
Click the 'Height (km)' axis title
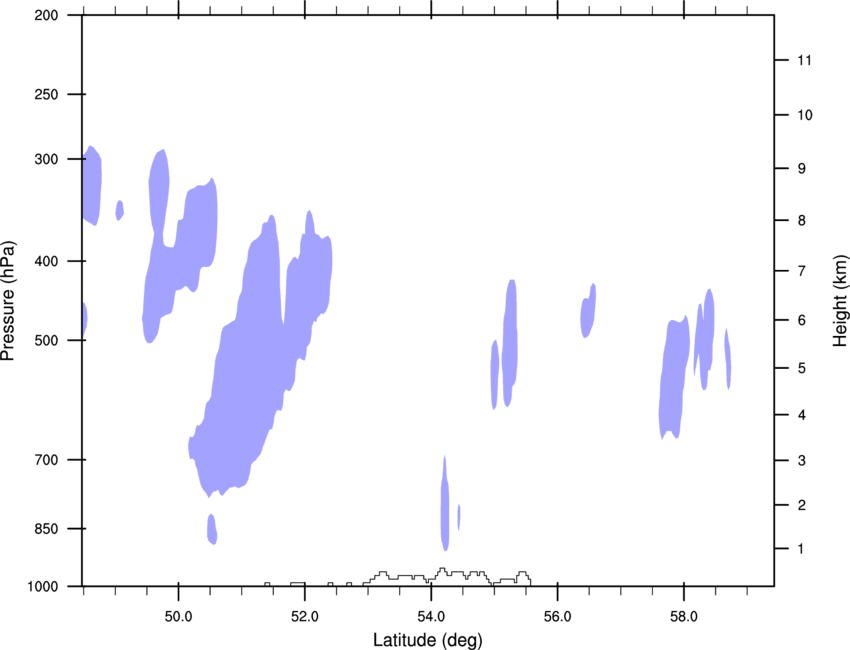840,301
